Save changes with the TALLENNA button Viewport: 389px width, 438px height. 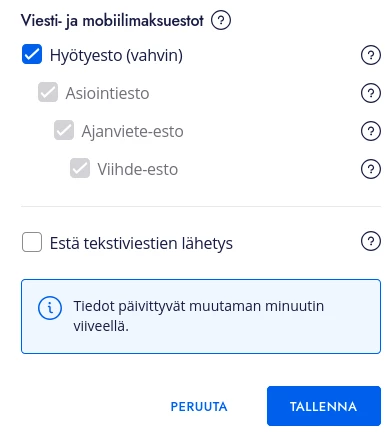(324, 406)
